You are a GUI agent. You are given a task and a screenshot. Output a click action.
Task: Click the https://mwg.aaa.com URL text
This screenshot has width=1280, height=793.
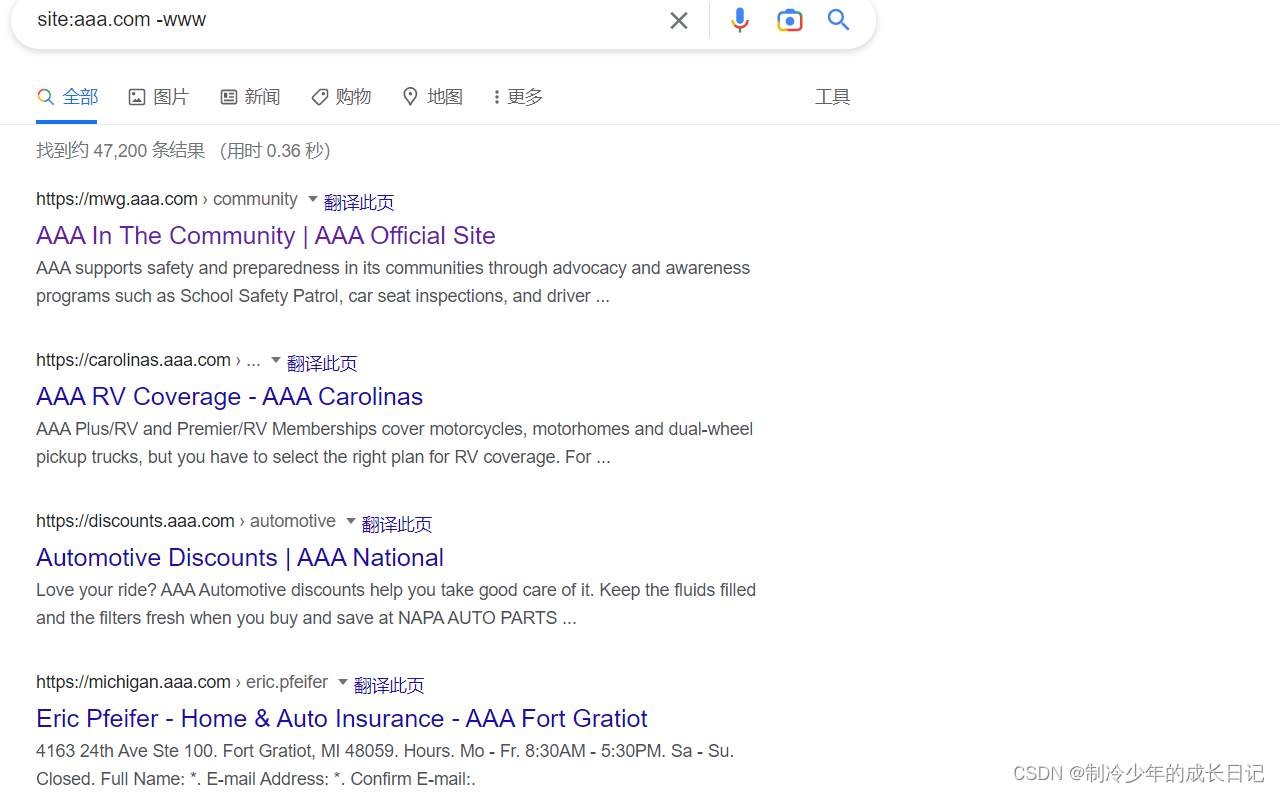tap(117, 199)
